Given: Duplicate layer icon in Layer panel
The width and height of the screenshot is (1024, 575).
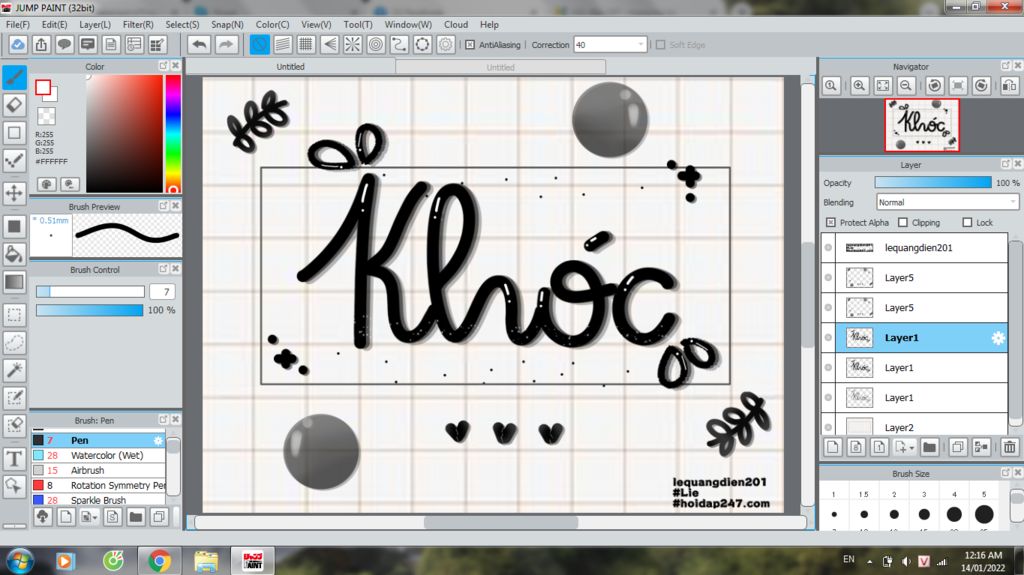Looking at the screenshot, I should coord(957,448).
